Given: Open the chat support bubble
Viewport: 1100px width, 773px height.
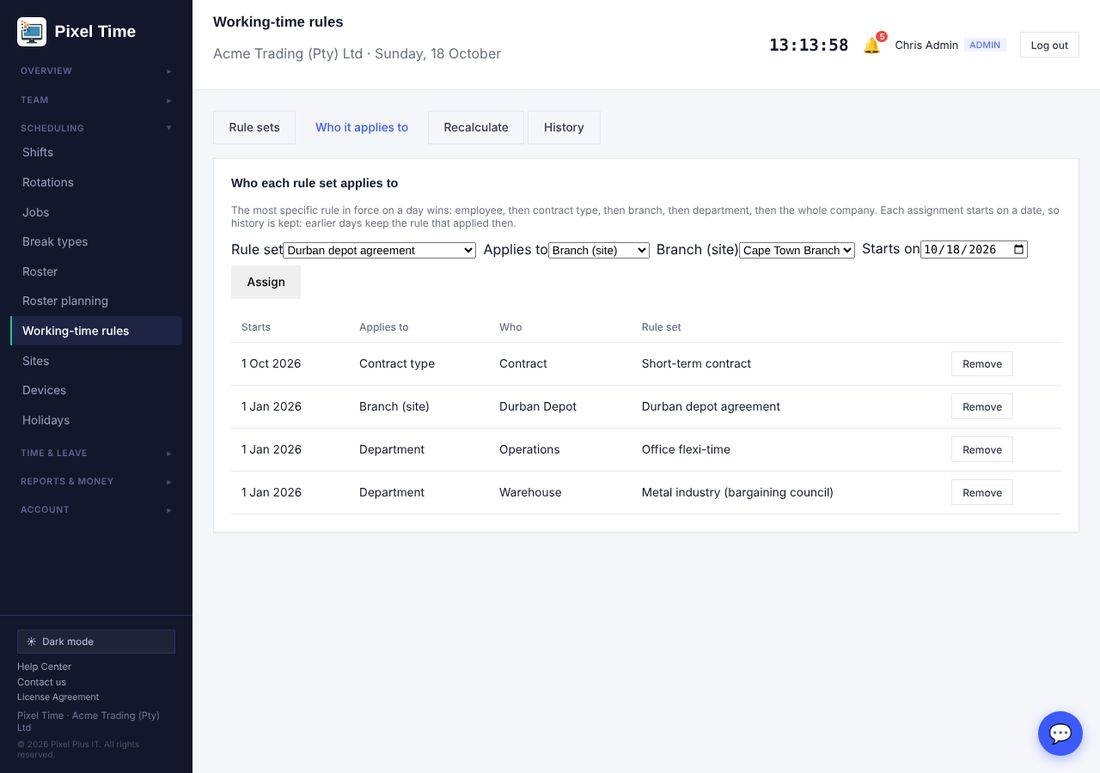Looking at the screenshot, I should tap(1060, 733).
